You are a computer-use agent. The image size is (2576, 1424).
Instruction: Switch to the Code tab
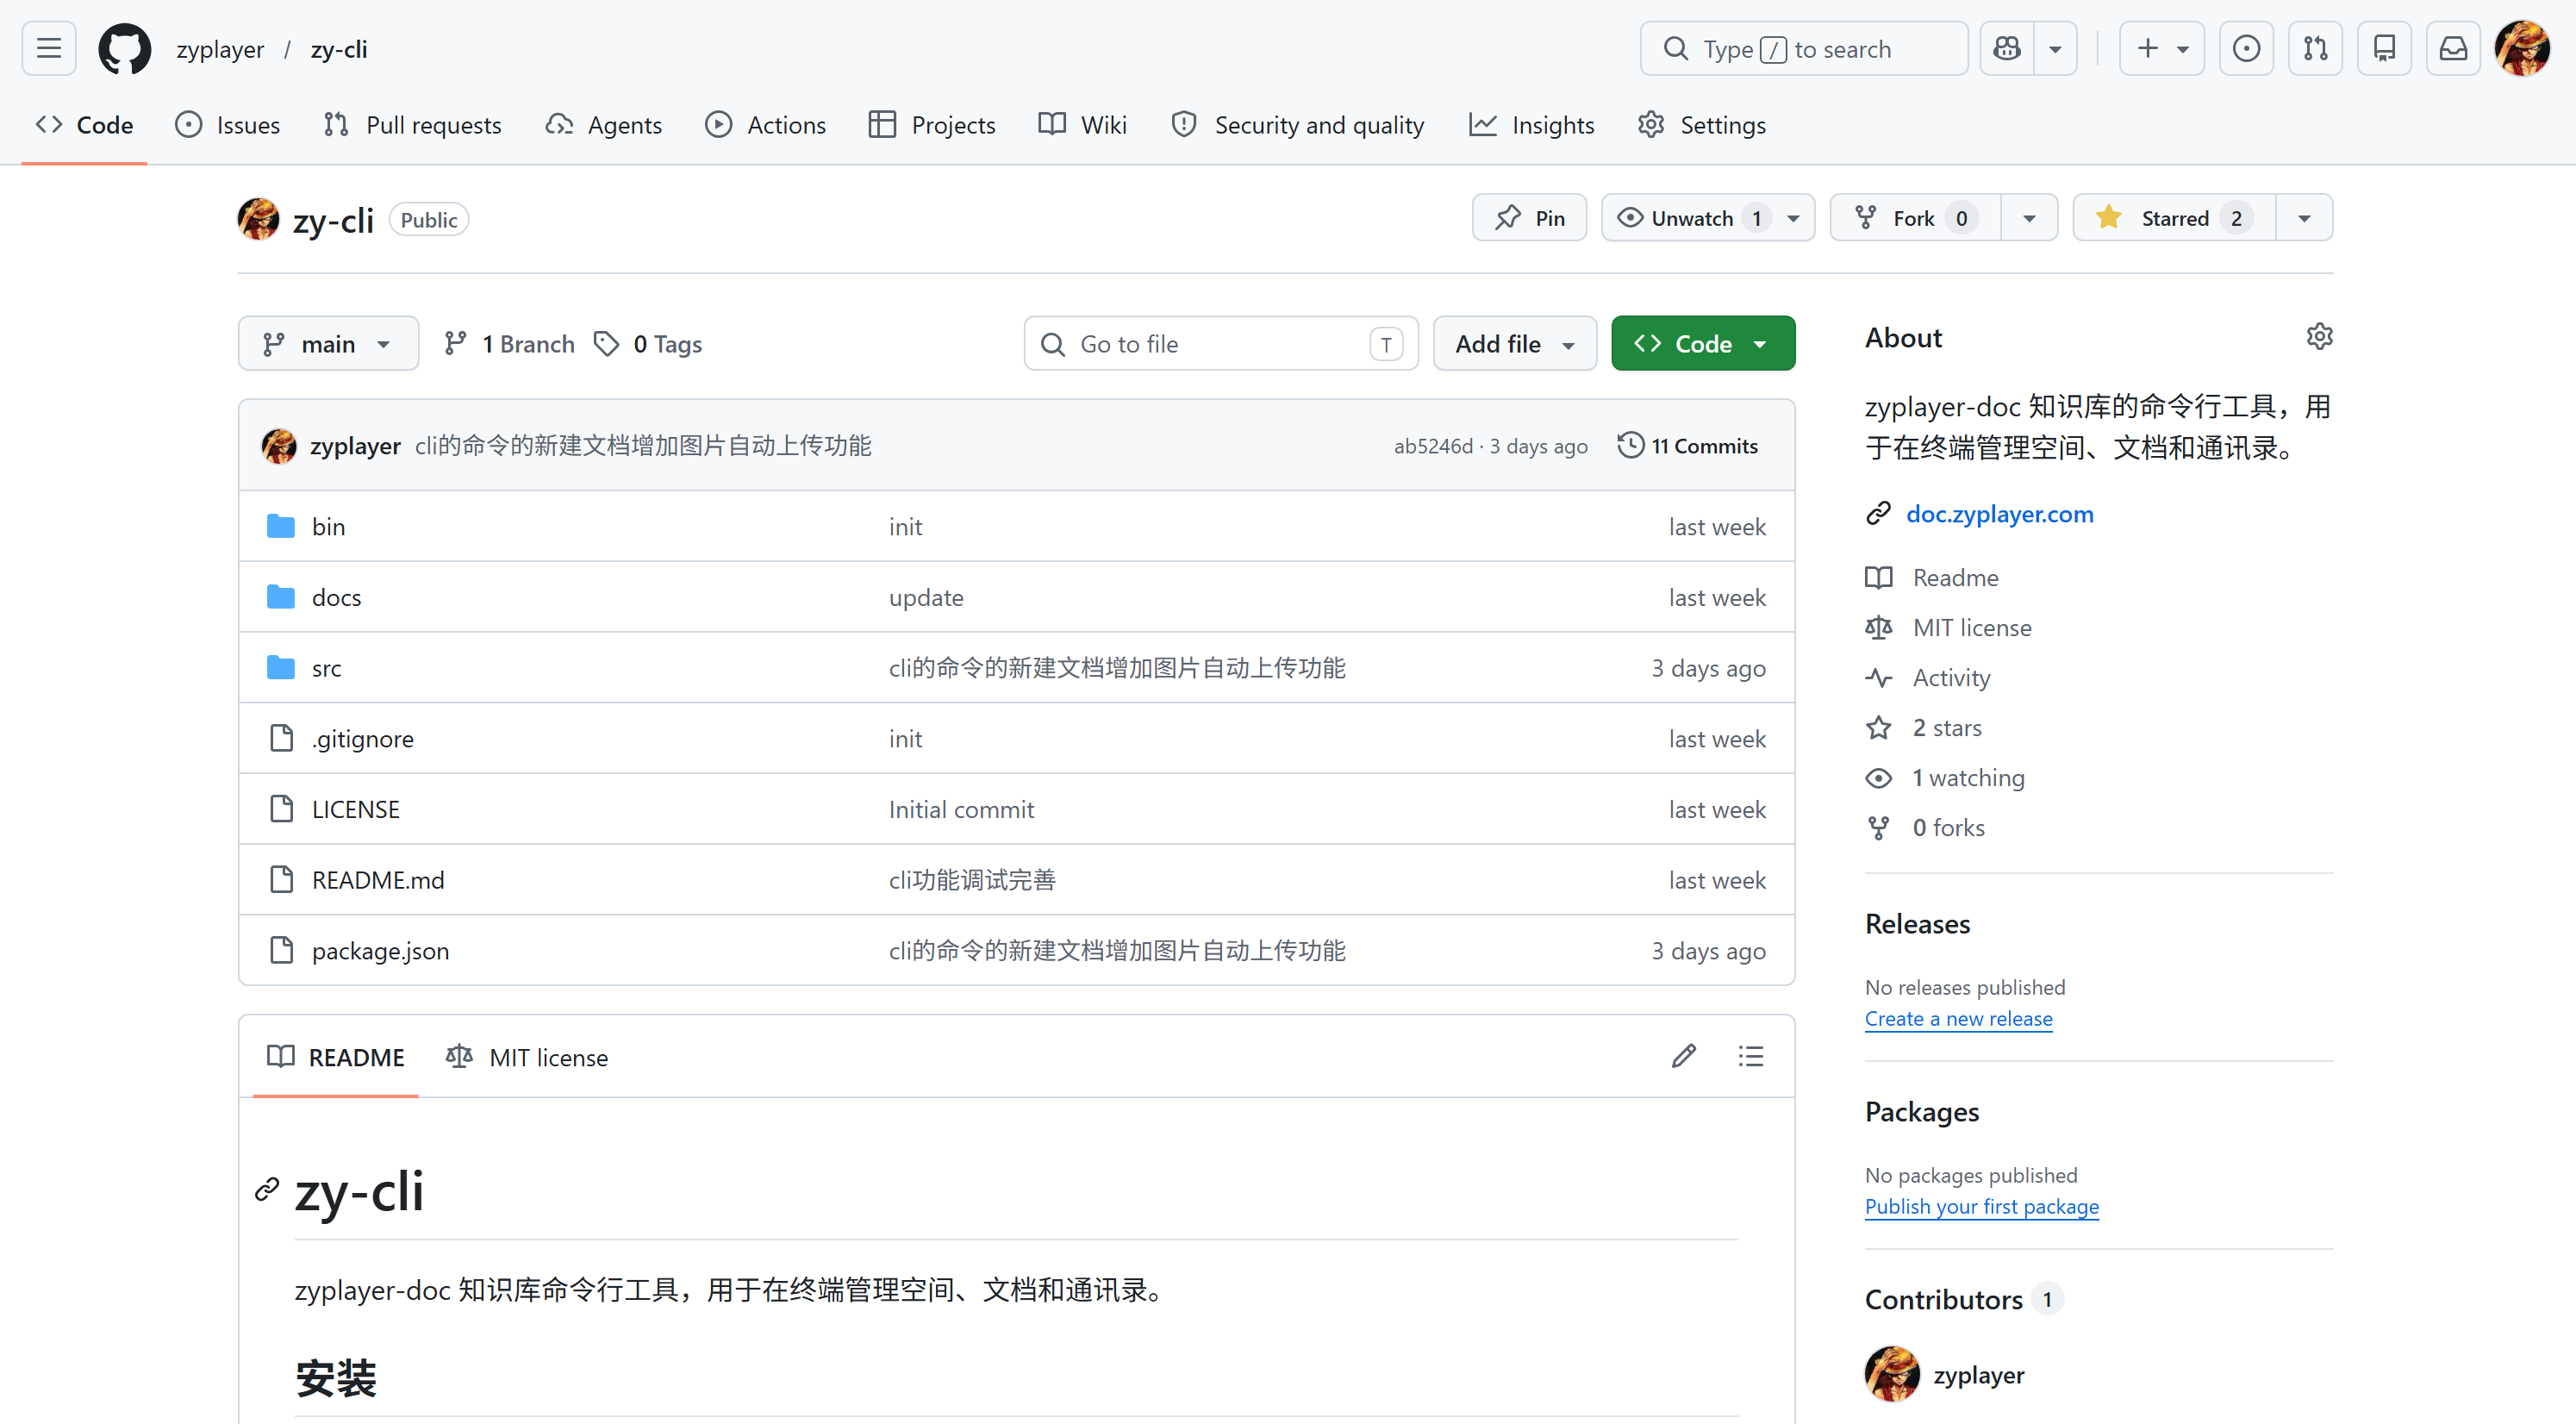pos(84,125)
